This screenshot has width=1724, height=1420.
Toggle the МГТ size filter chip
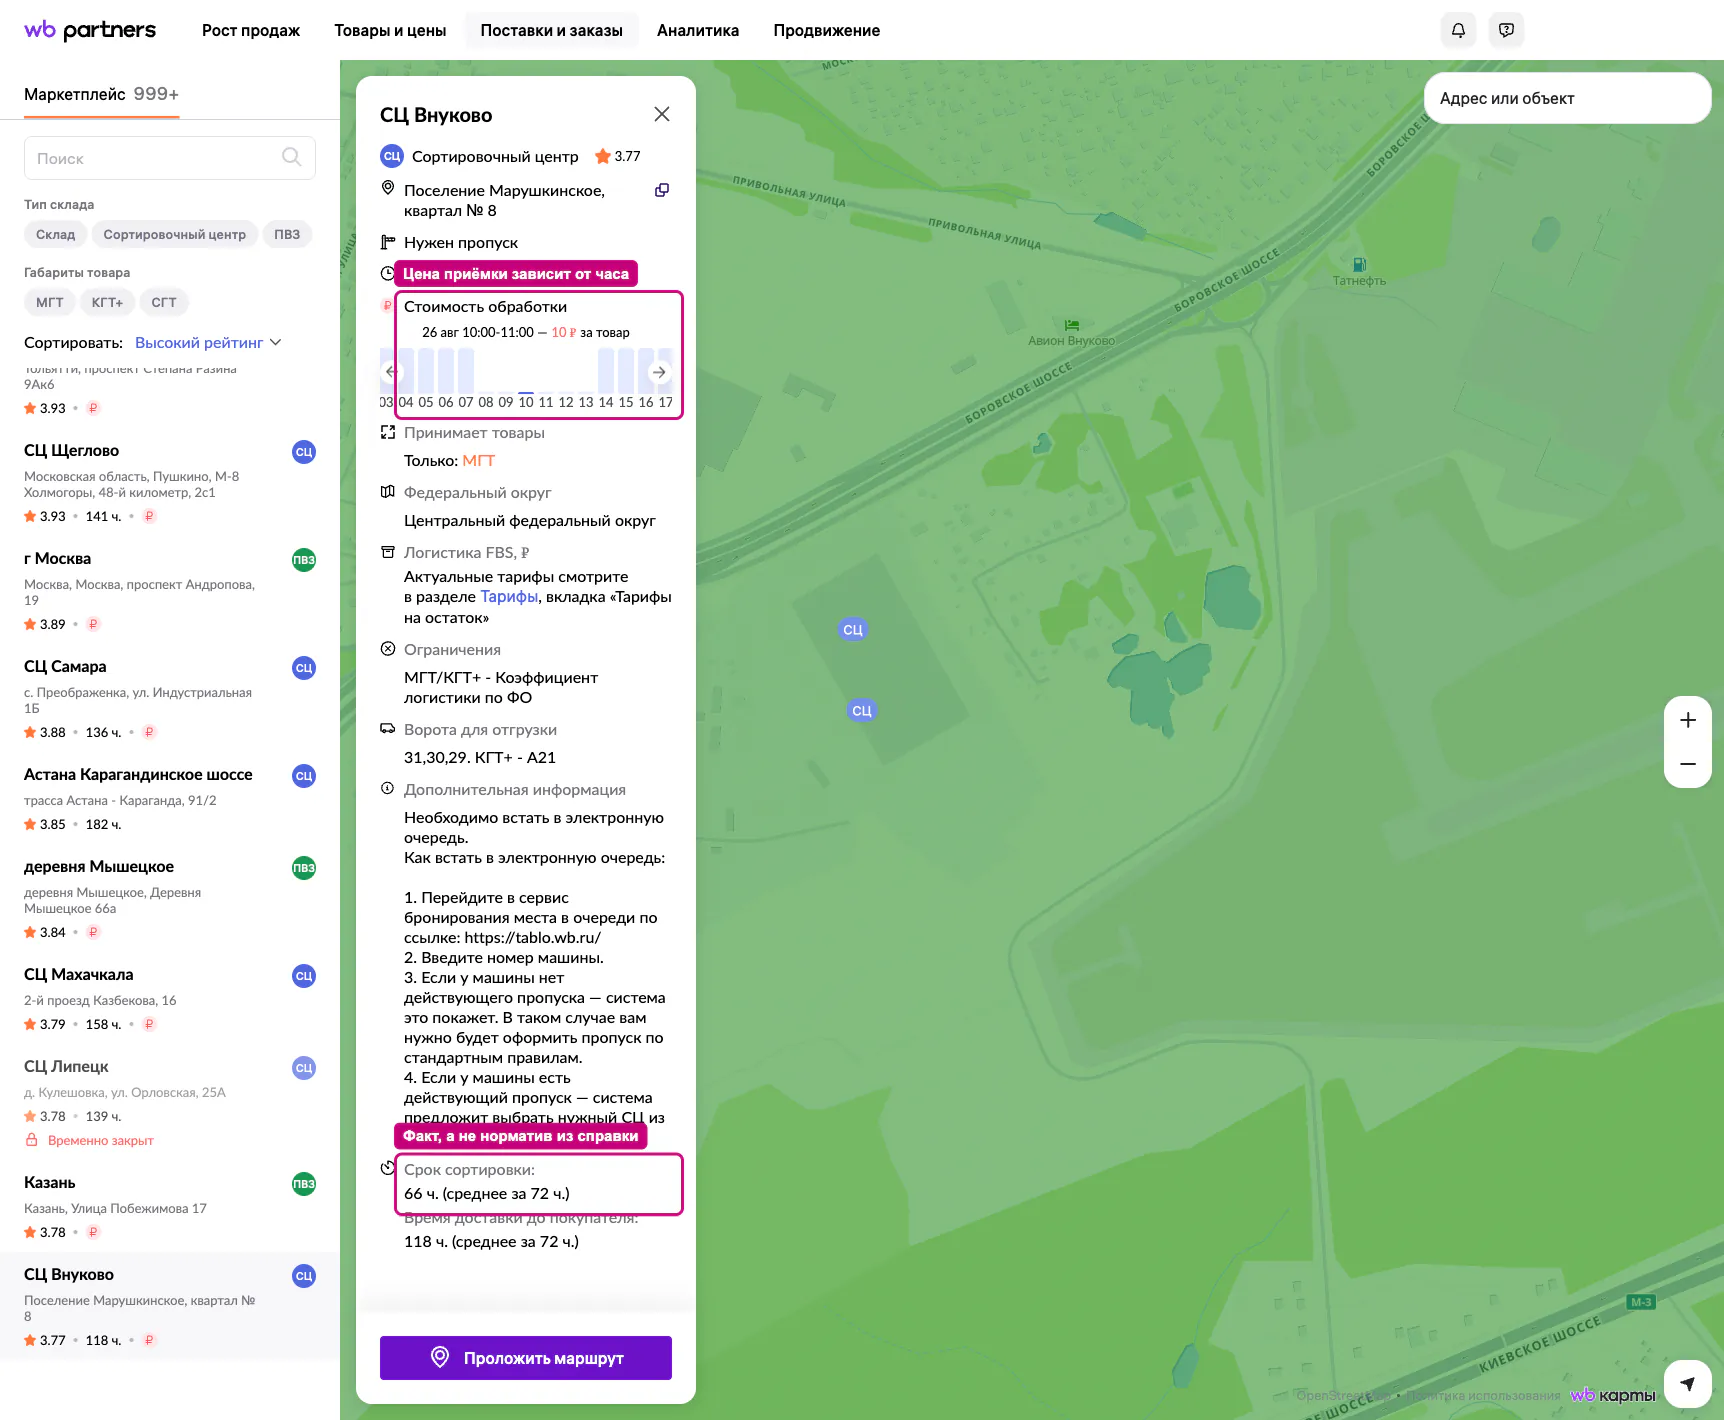(50, 302)
